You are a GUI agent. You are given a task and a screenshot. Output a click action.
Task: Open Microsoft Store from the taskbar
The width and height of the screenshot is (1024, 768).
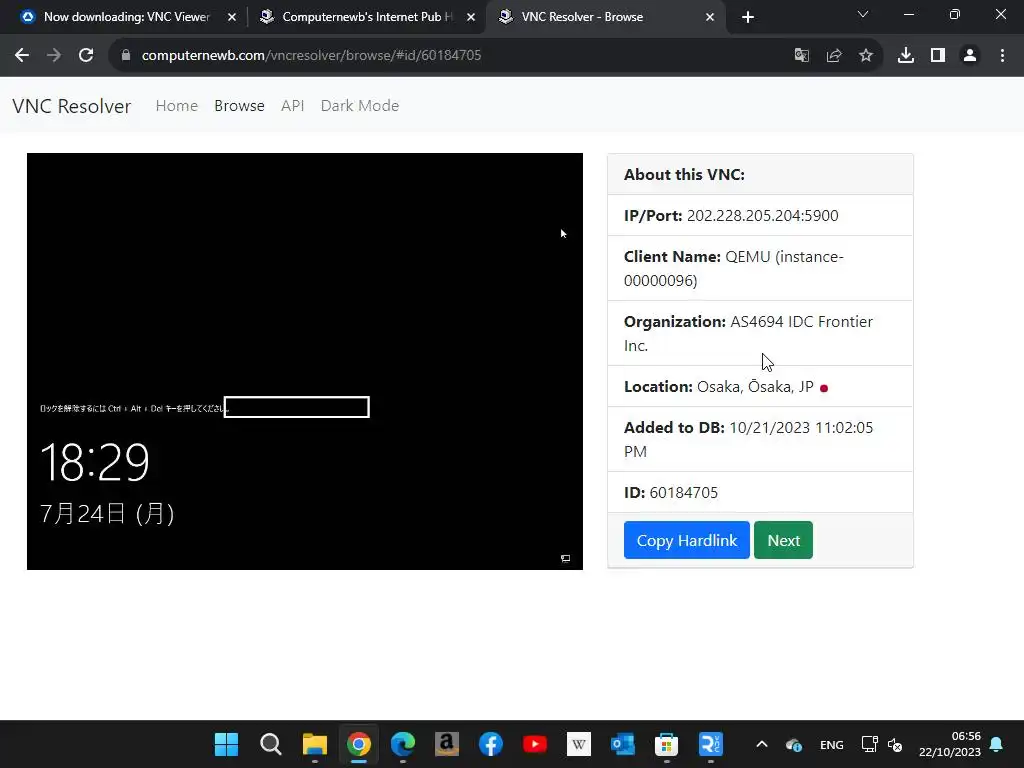[667, 744]
